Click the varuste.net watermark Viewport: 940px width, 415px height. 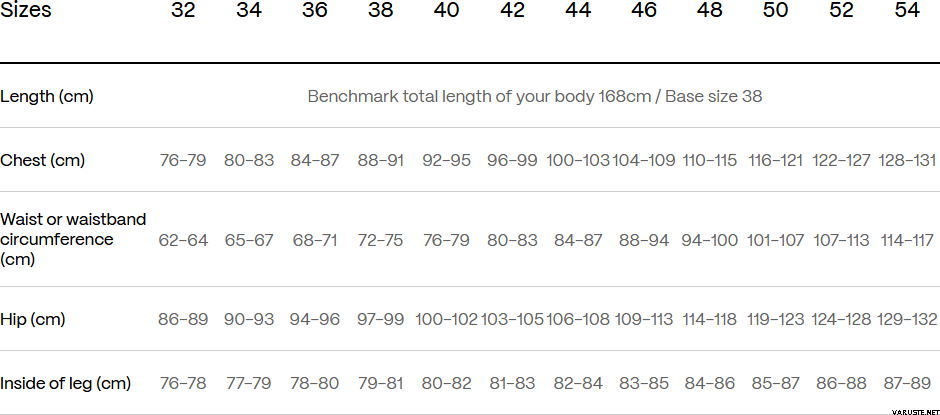pos(904,408)
